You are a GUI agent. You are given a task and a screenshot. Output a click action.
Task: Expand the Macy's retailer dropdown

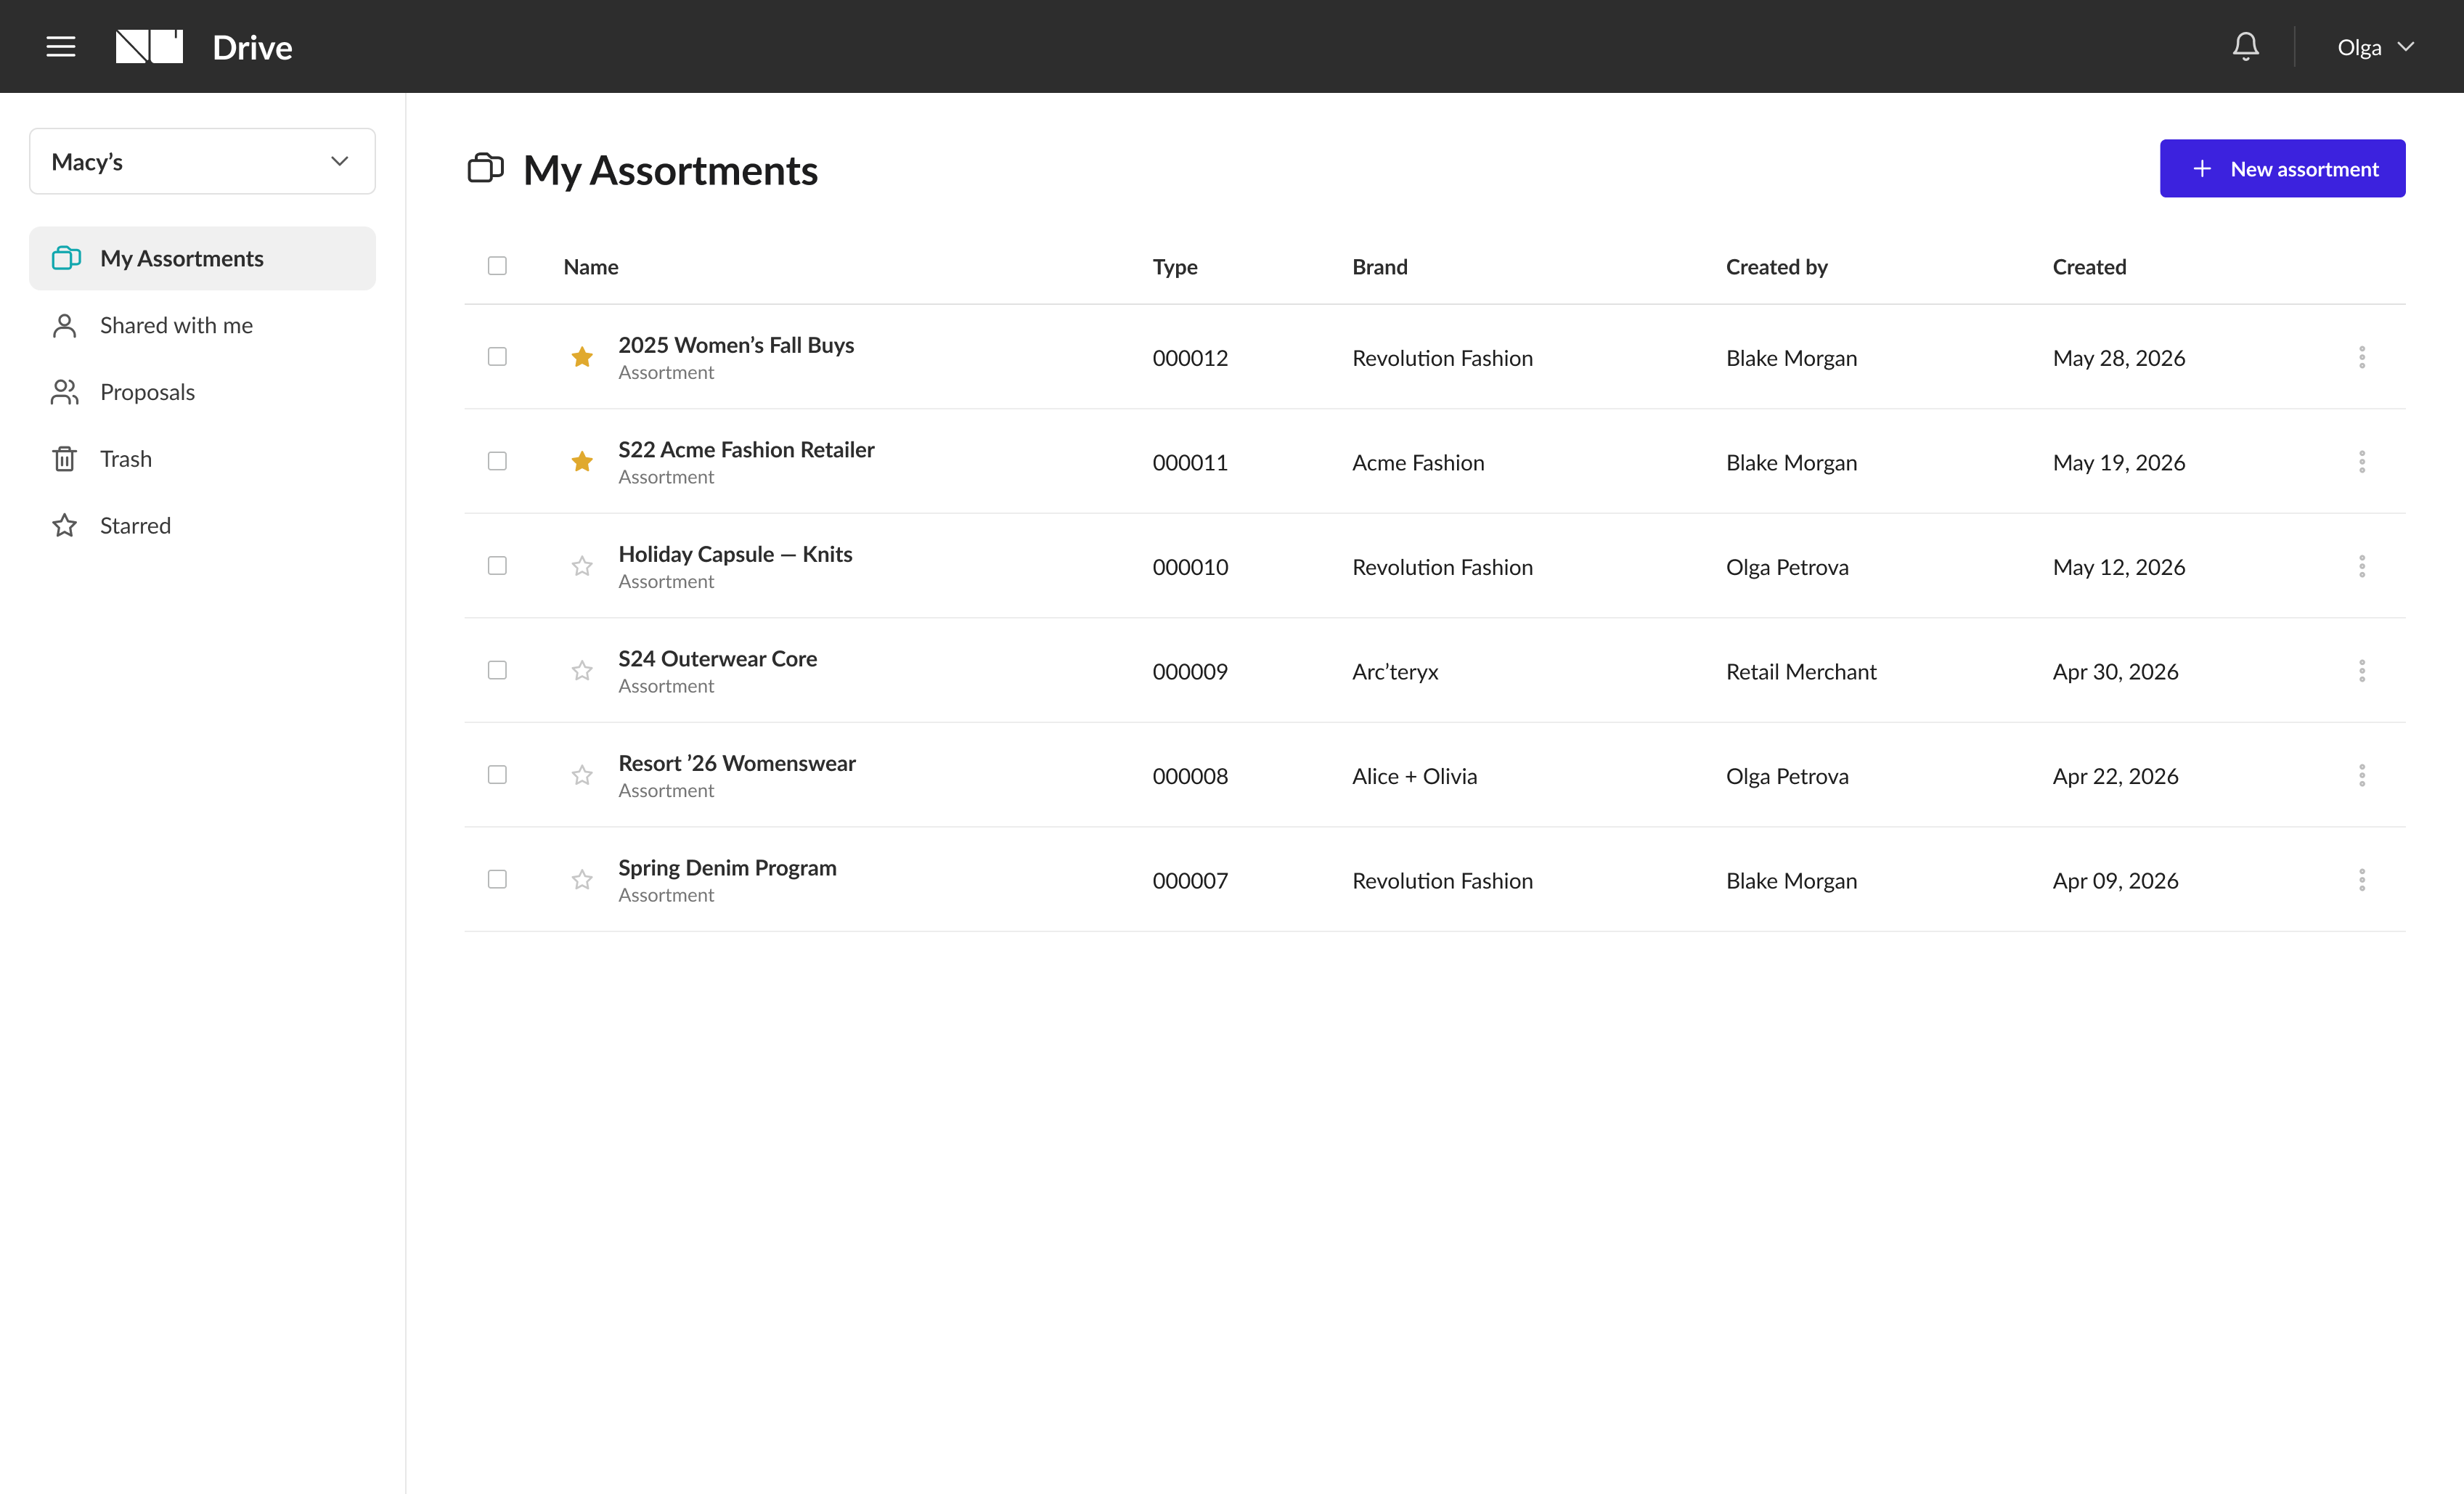tap(203, 161)
